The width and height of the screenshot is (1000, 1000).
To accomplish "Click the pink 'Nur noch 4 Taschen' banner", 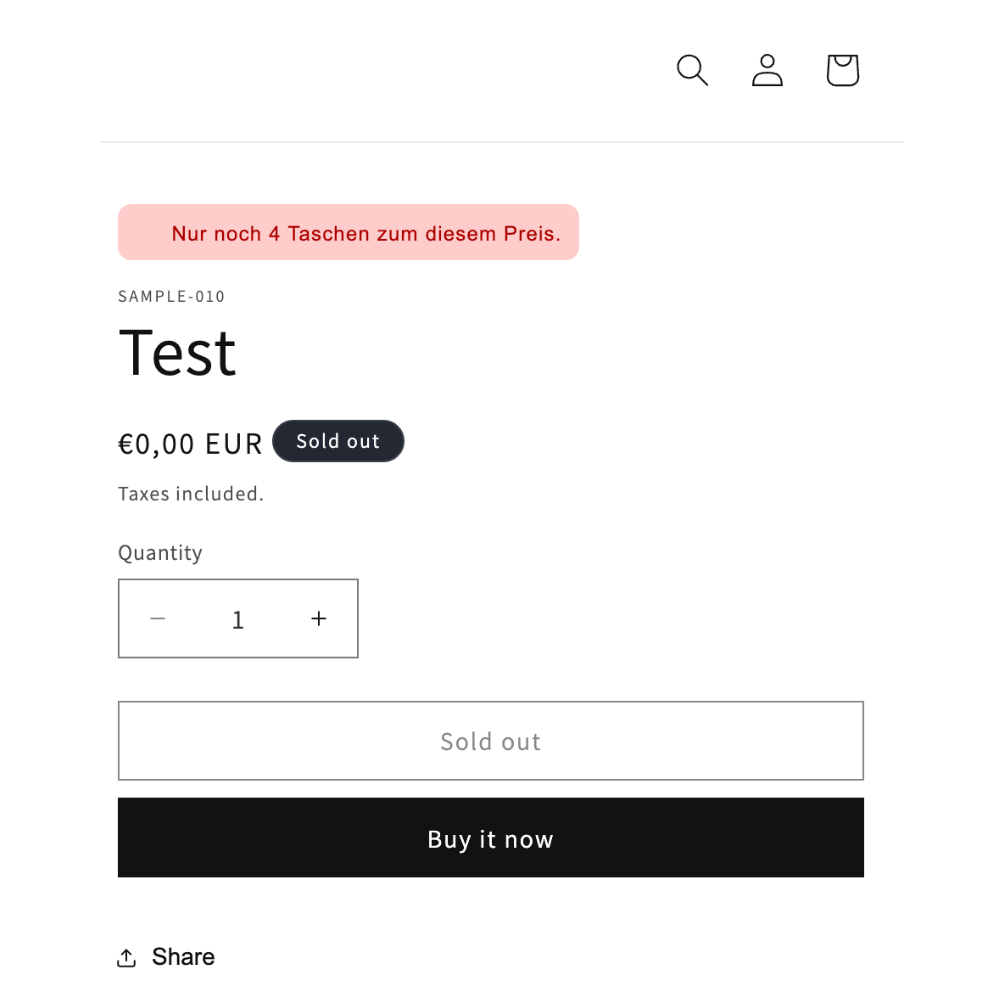I will point(348,232).
